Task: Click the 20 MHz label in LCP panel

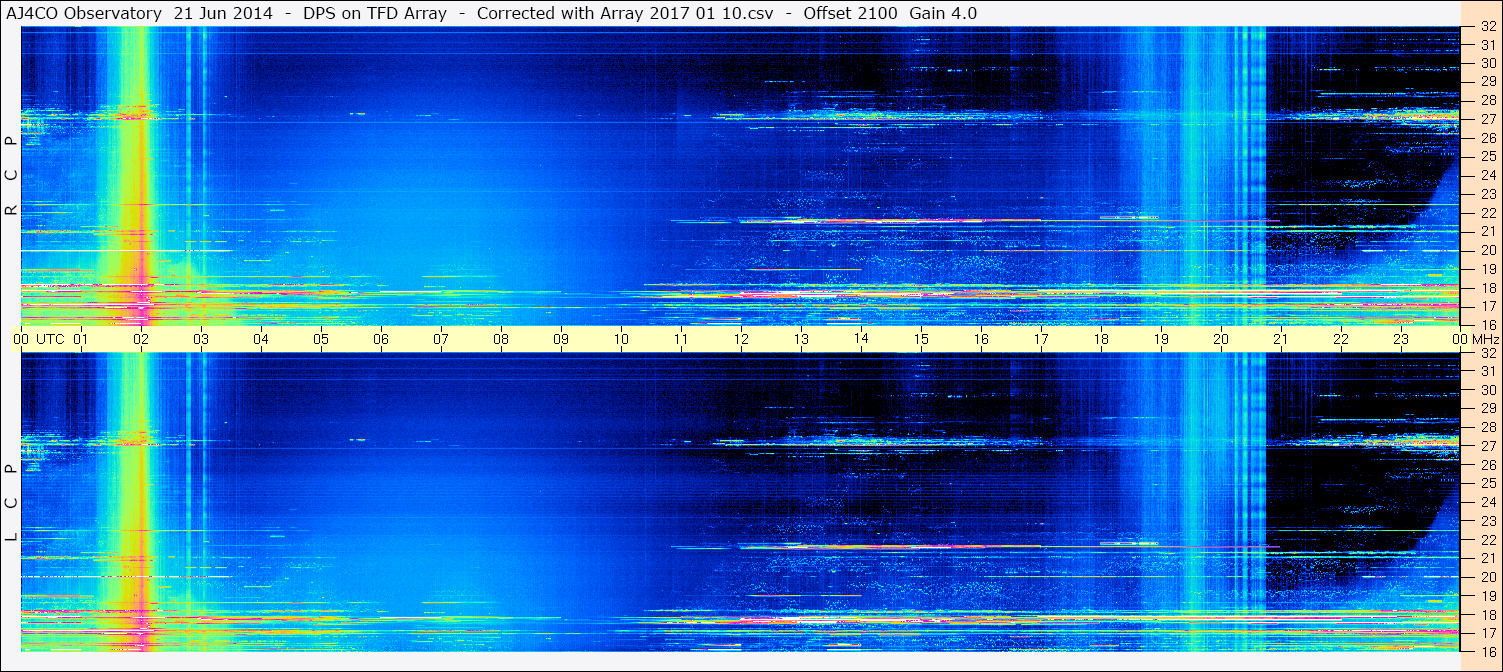Action: (x=1487, y=577)
